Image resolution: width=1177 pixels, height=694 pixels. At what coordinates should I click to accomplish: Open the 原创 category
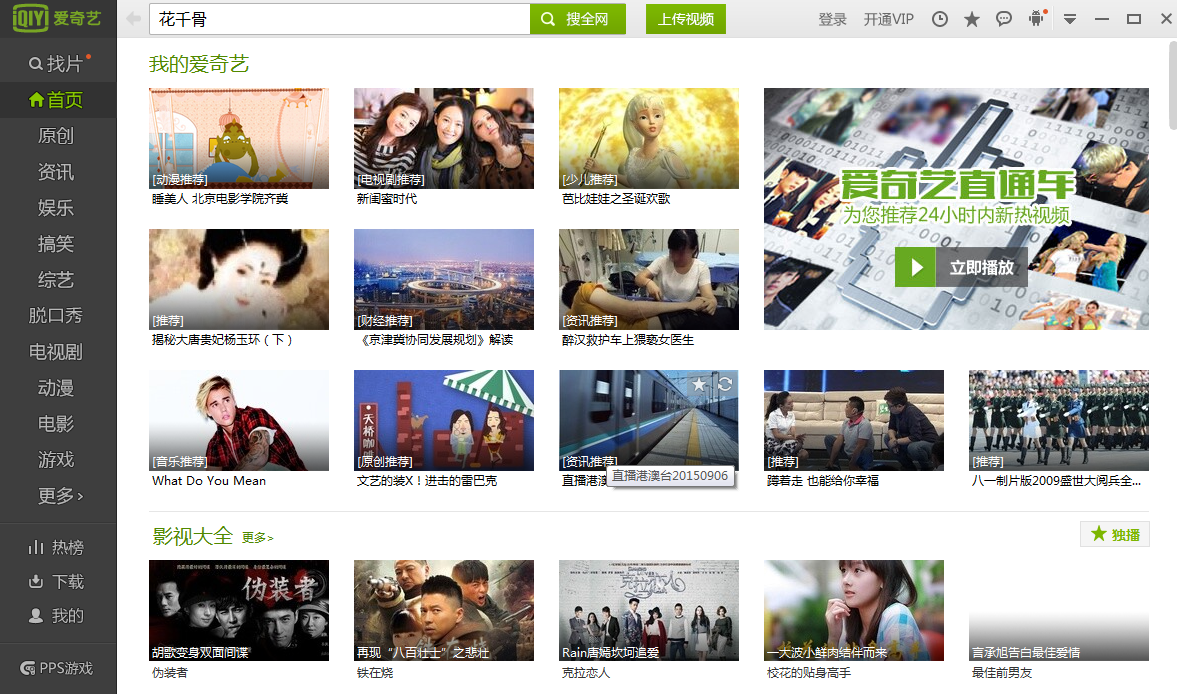[57, 136]
